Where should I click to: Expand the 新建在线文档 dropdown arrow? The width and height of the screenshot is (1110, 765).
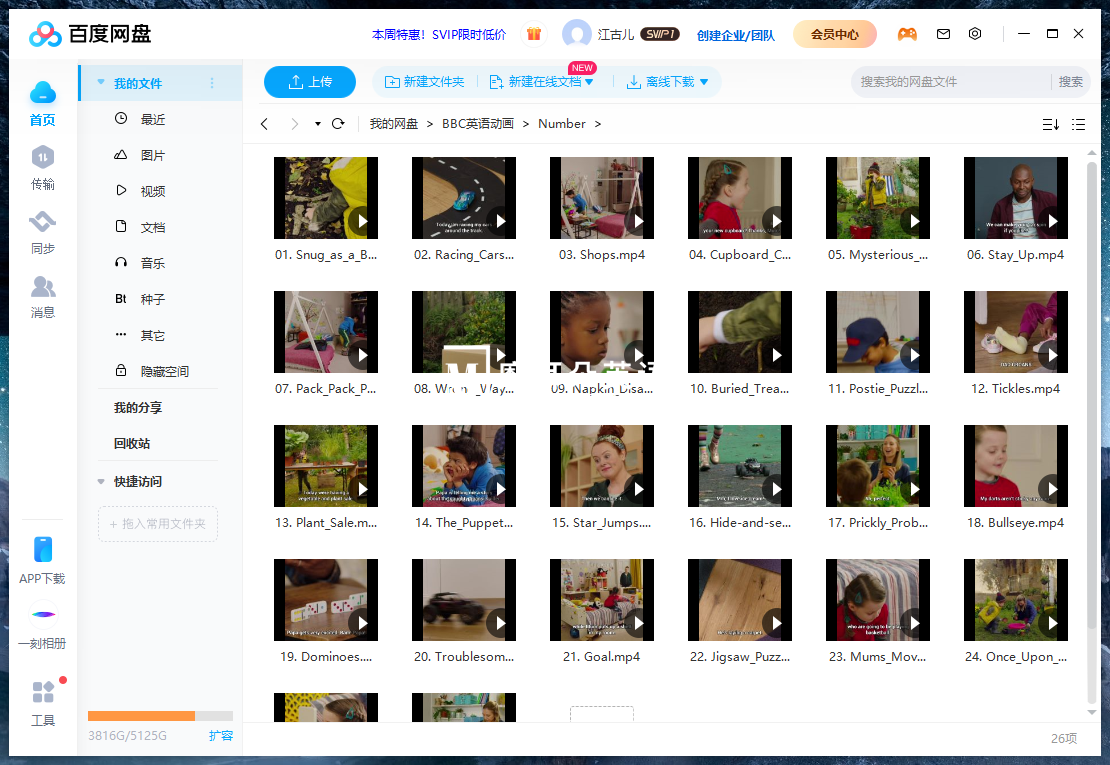pos(589,82)
